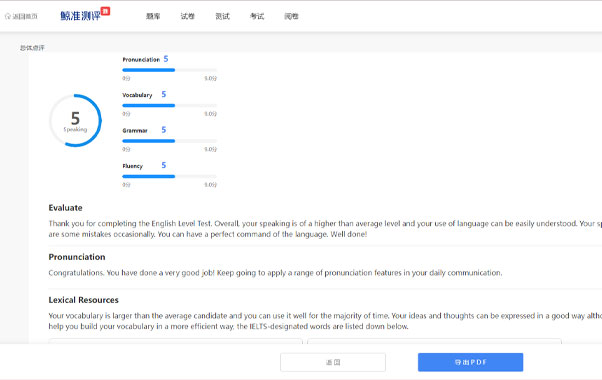Click the Fluency score progress bar

[x=169, y=176]
